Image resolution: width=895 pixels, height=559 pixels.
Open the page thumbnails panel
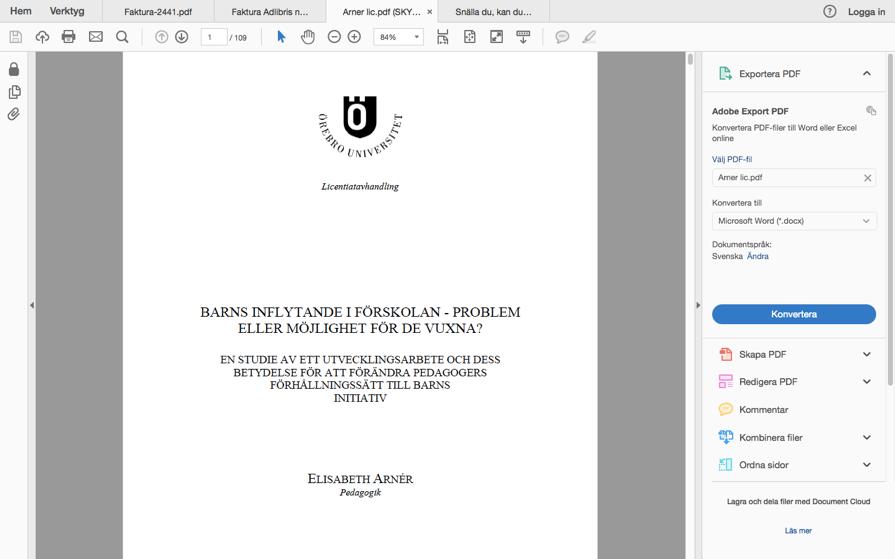[14, 92]
